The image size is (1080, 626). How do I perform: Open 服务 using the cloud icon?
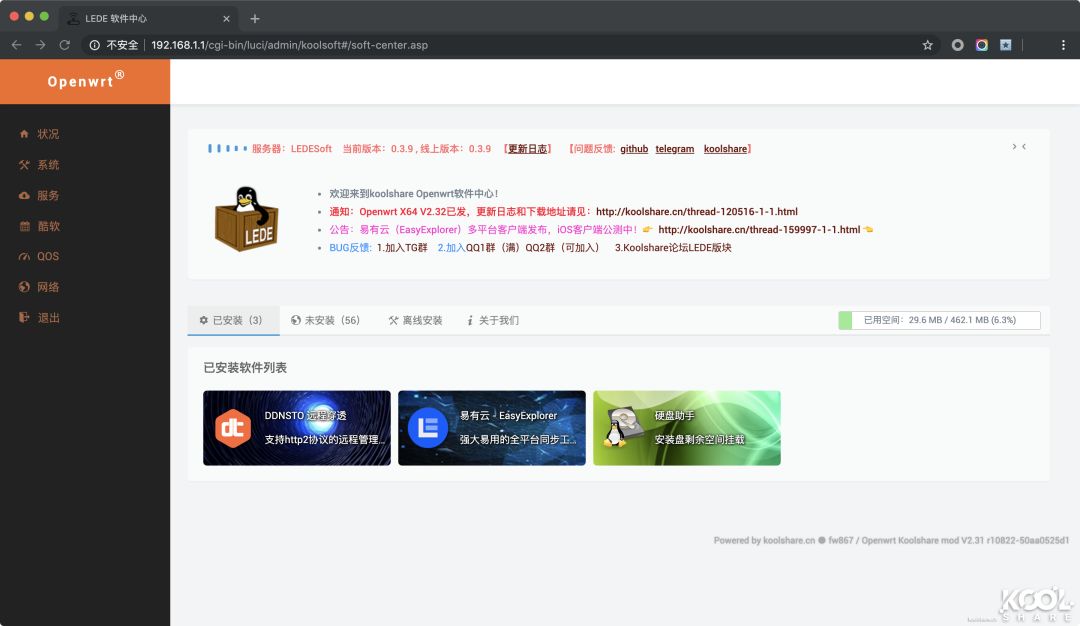click(x=23, y=195)
